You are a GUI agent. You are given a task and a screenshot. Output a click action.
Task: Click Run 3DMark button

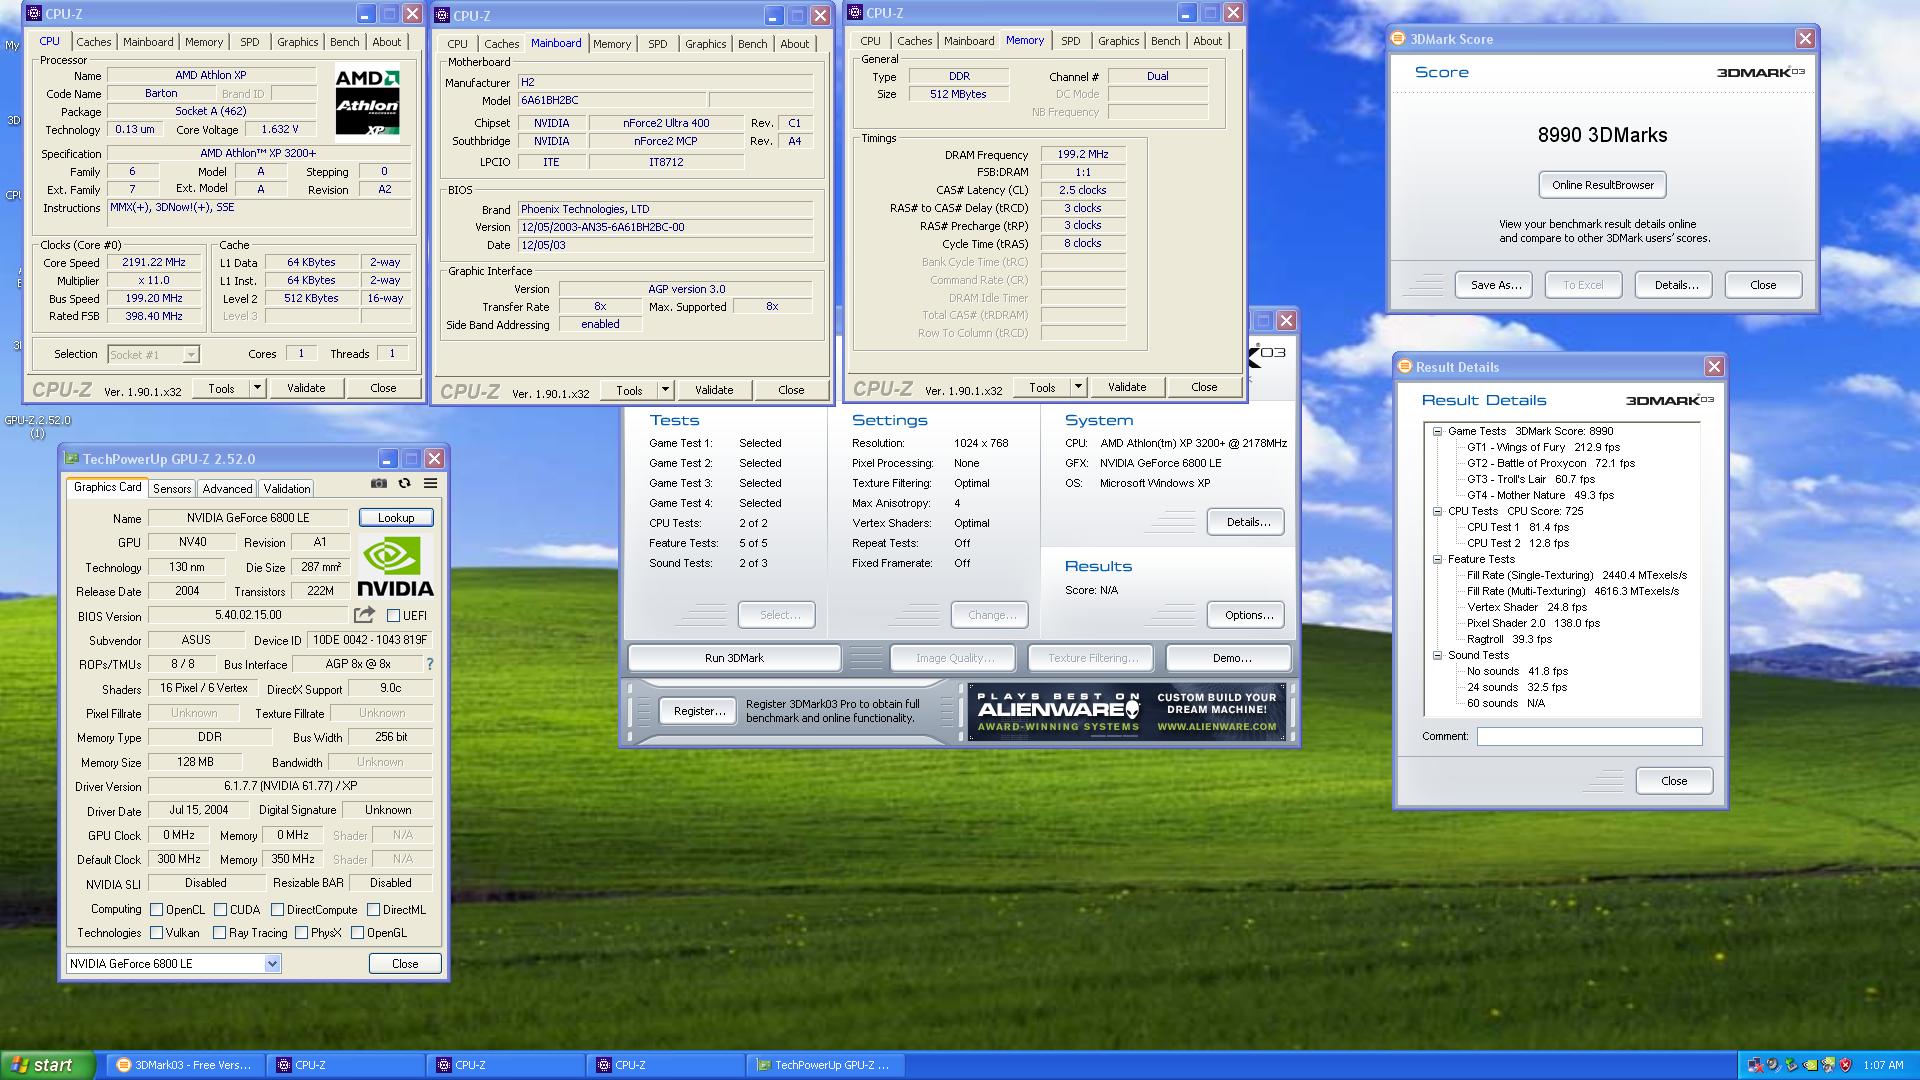(734, 658)
